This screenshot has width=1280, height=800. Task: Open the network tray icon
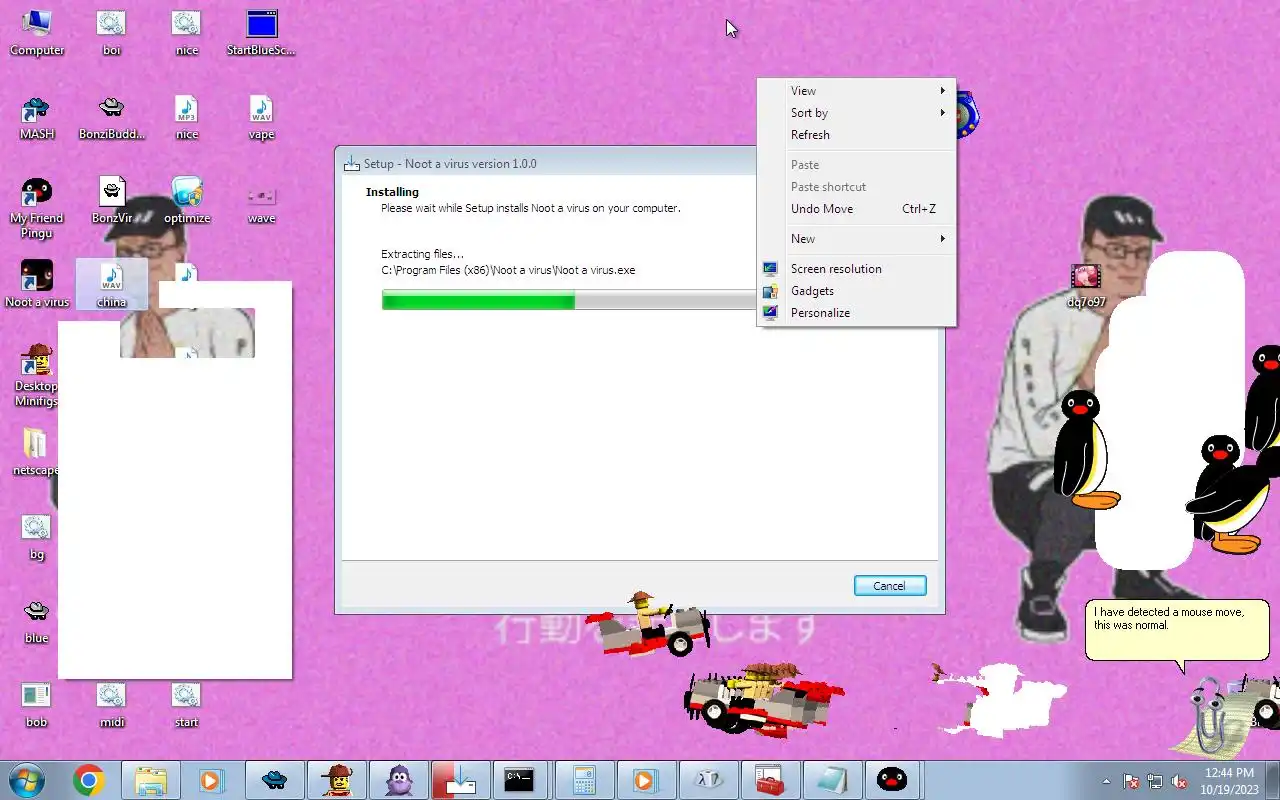(1155, 781)
